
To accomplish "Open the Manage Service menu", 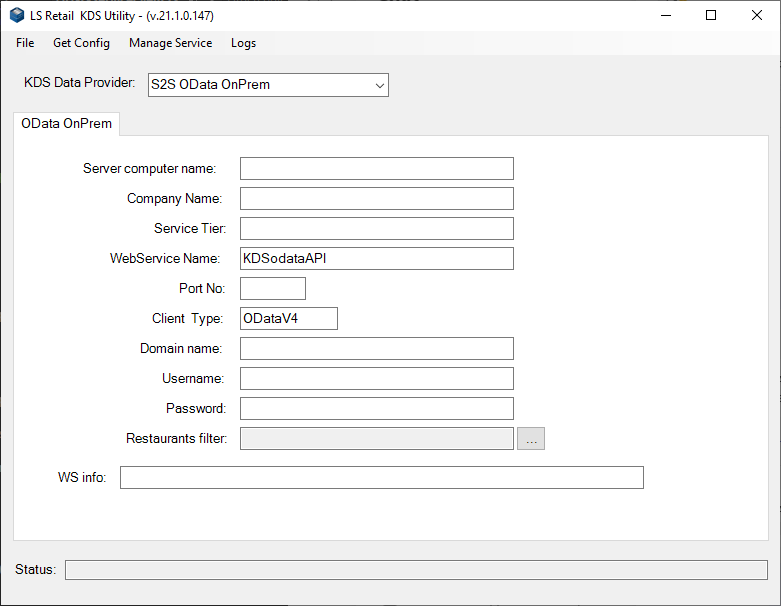I will (x=170, y=43).
